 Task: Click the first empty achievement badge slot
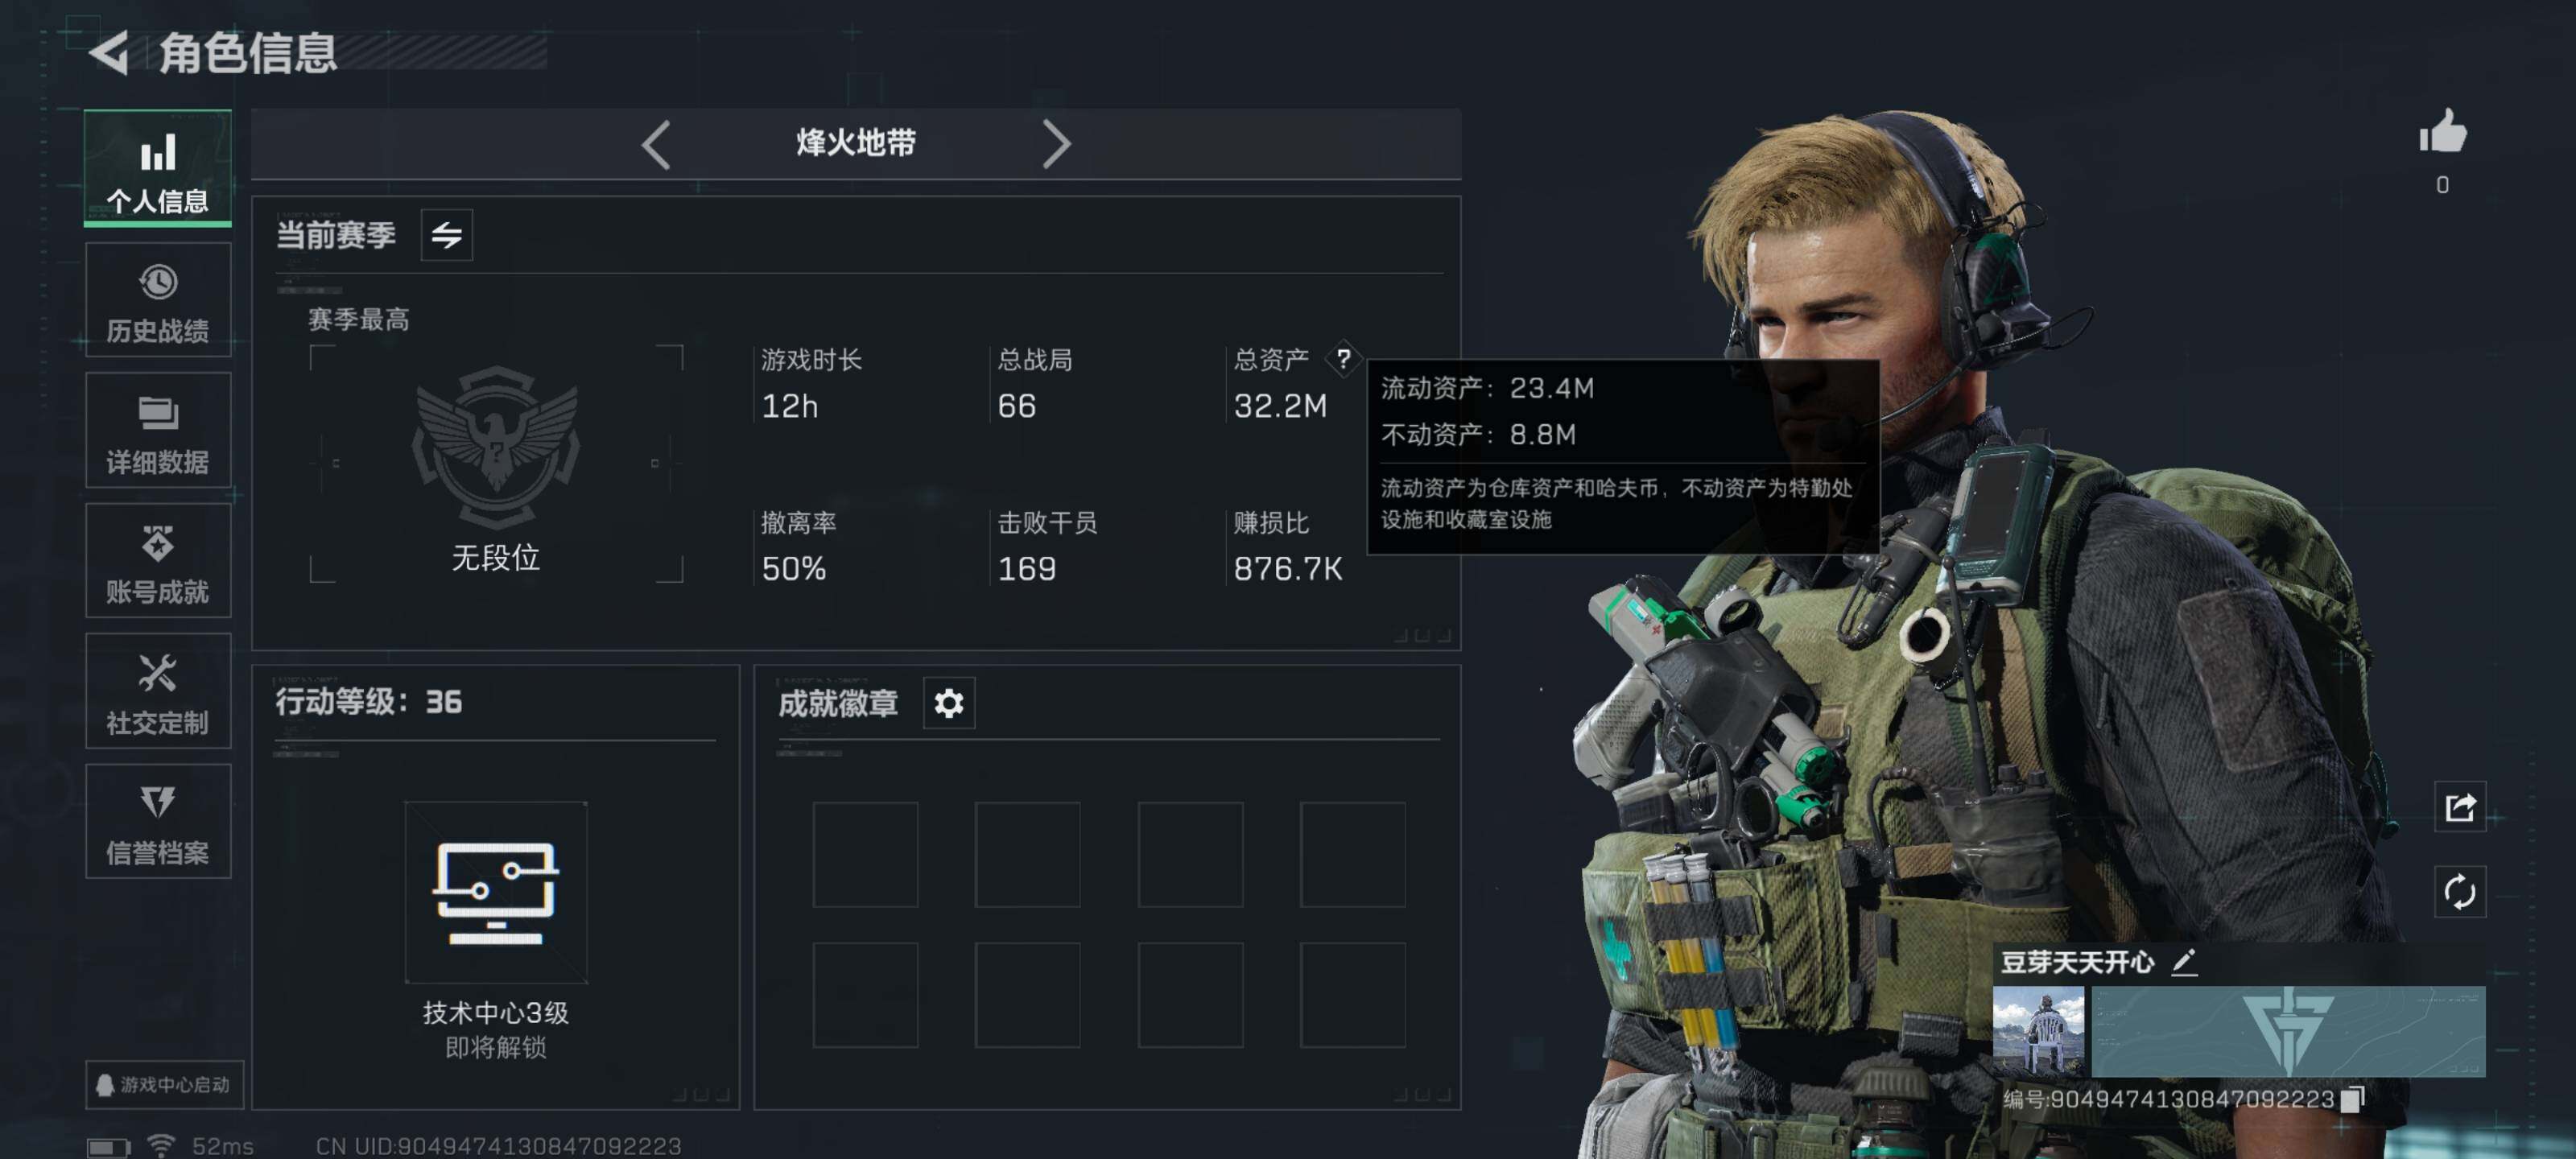[x=865, y=855]
